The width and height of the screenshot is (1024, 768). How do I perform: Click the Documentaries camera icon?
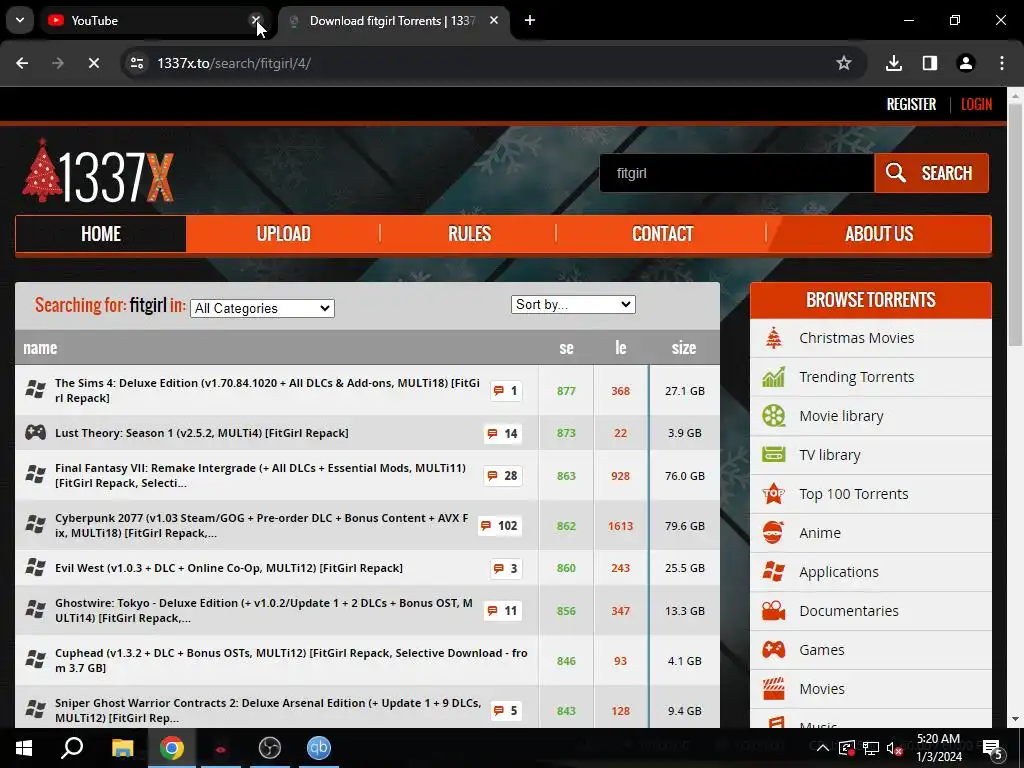(x=774, y=611)
